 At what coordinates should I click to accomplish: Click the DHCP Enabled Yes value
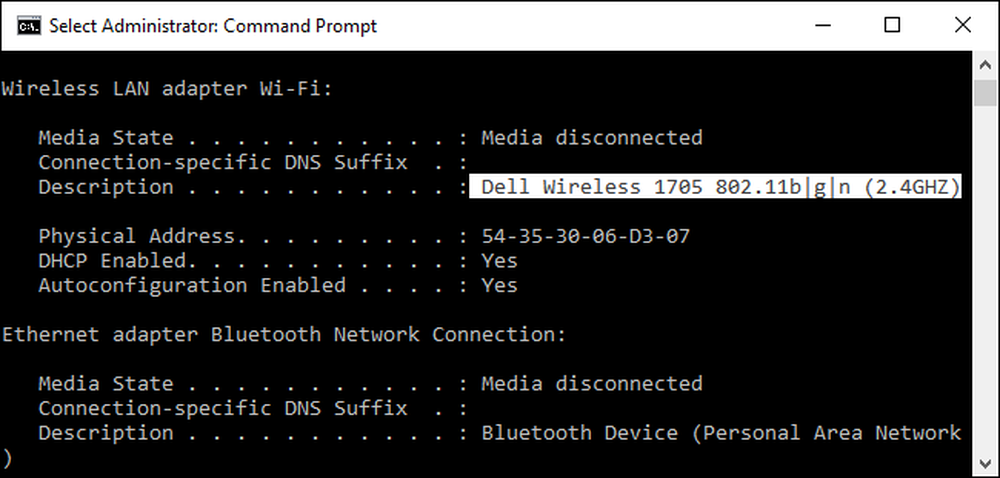point(499,261)
